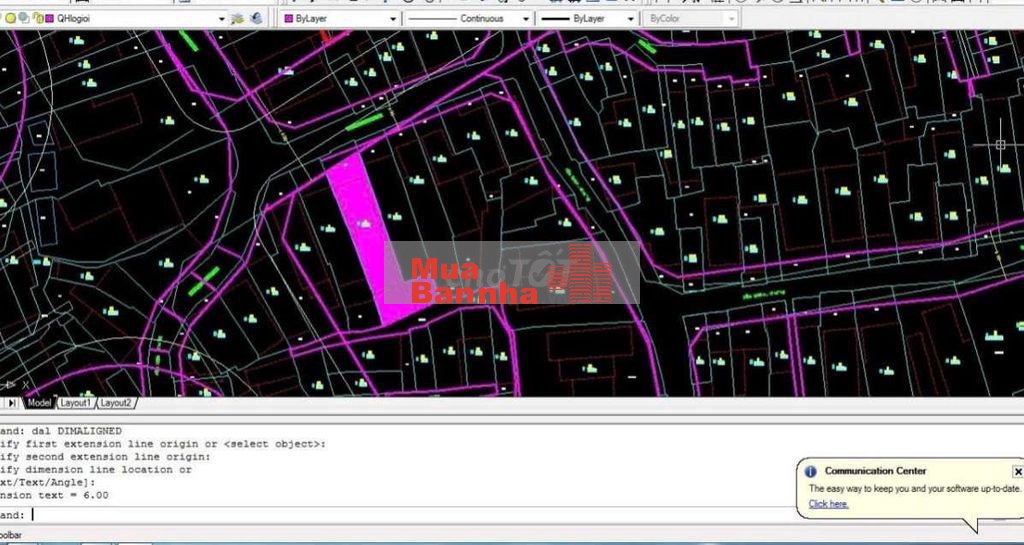Click the Layer Previous icon

(x=257, y=18)
